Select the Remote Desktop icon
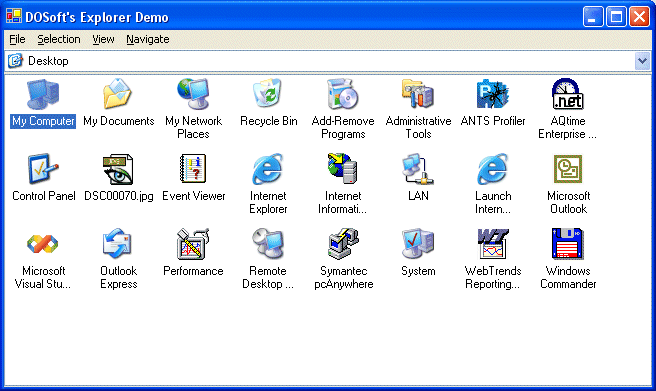 pyautogui.click(x=268, y=244)
